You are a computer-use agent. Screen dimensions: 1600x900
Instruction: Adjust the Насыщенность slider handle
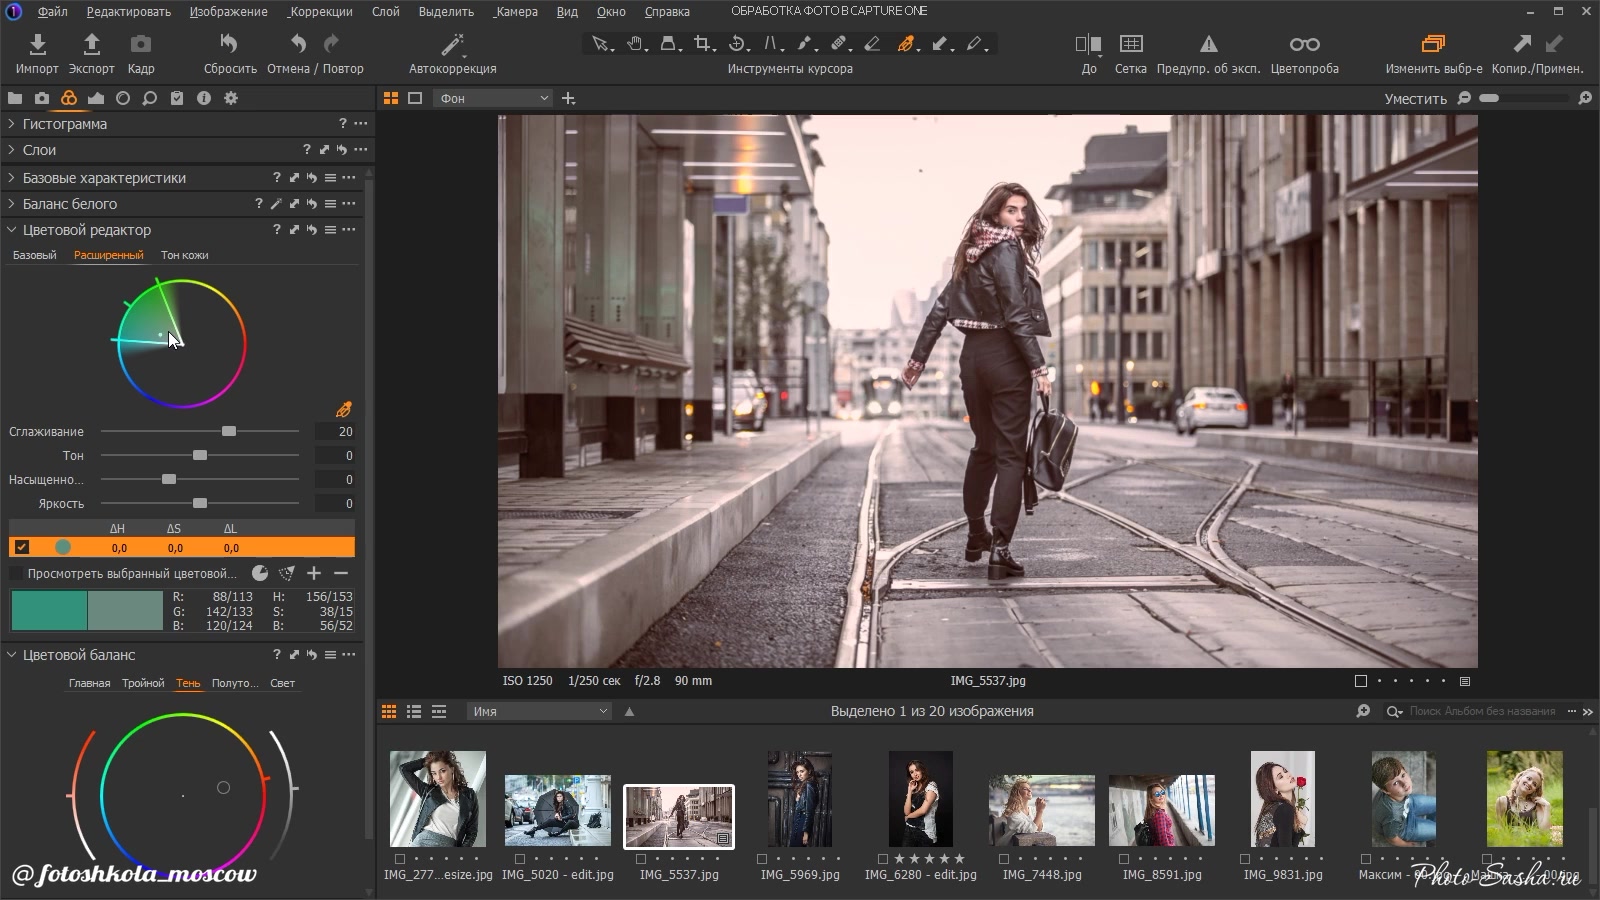(x=169, y=479)
